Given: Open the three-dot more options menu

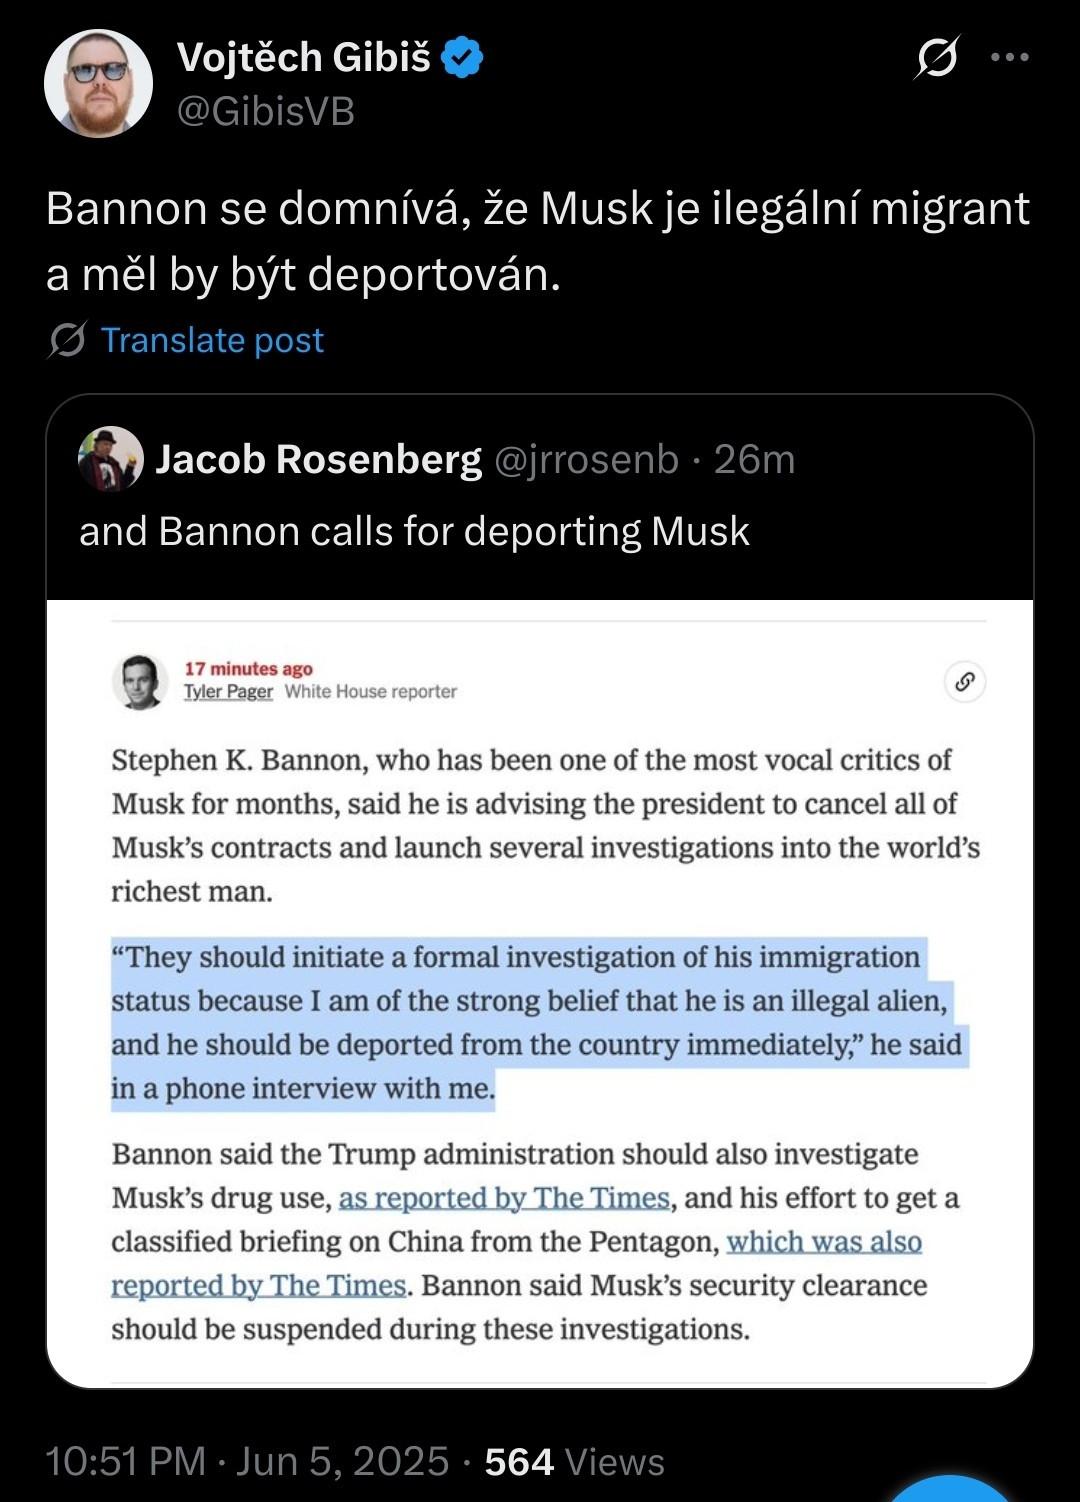Looking at the screenshot, I should pos(1009,58).
